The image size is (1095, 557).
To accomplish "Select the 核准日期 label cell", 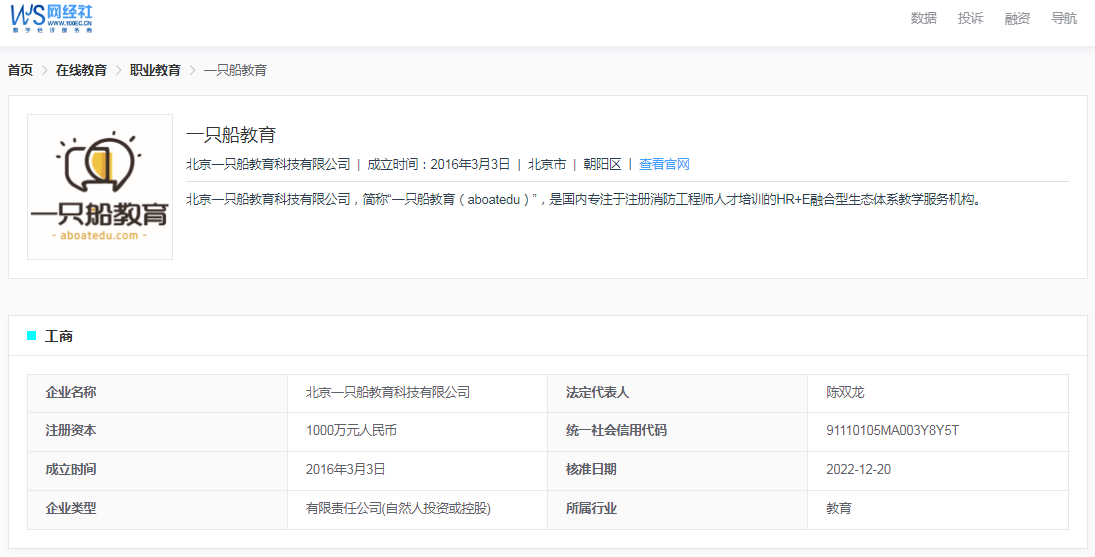I will (677, 470).
